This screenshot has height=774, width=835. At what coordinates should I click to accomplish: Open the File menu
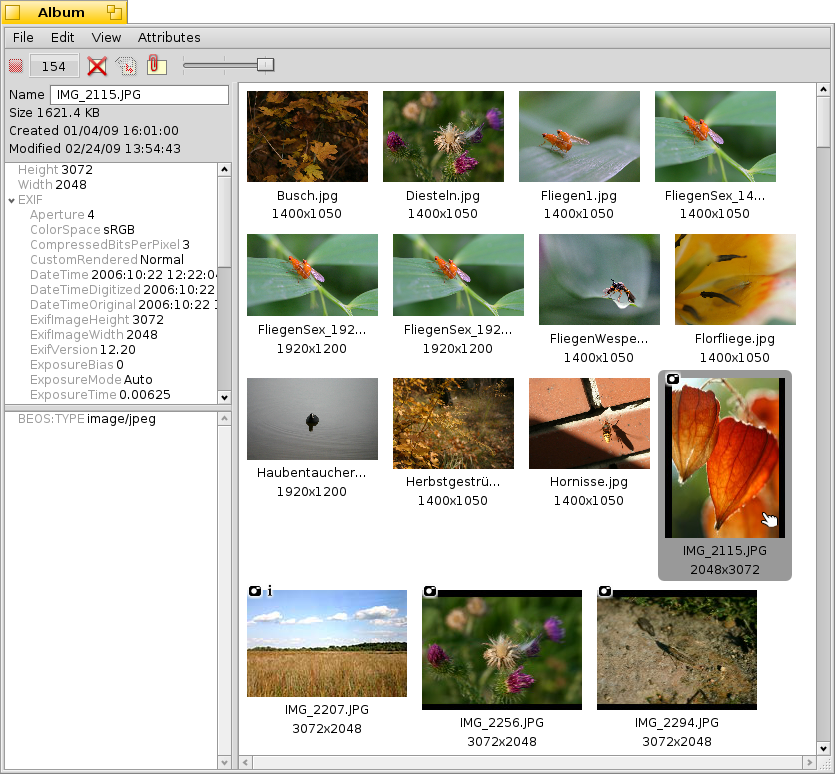point(23,37)
